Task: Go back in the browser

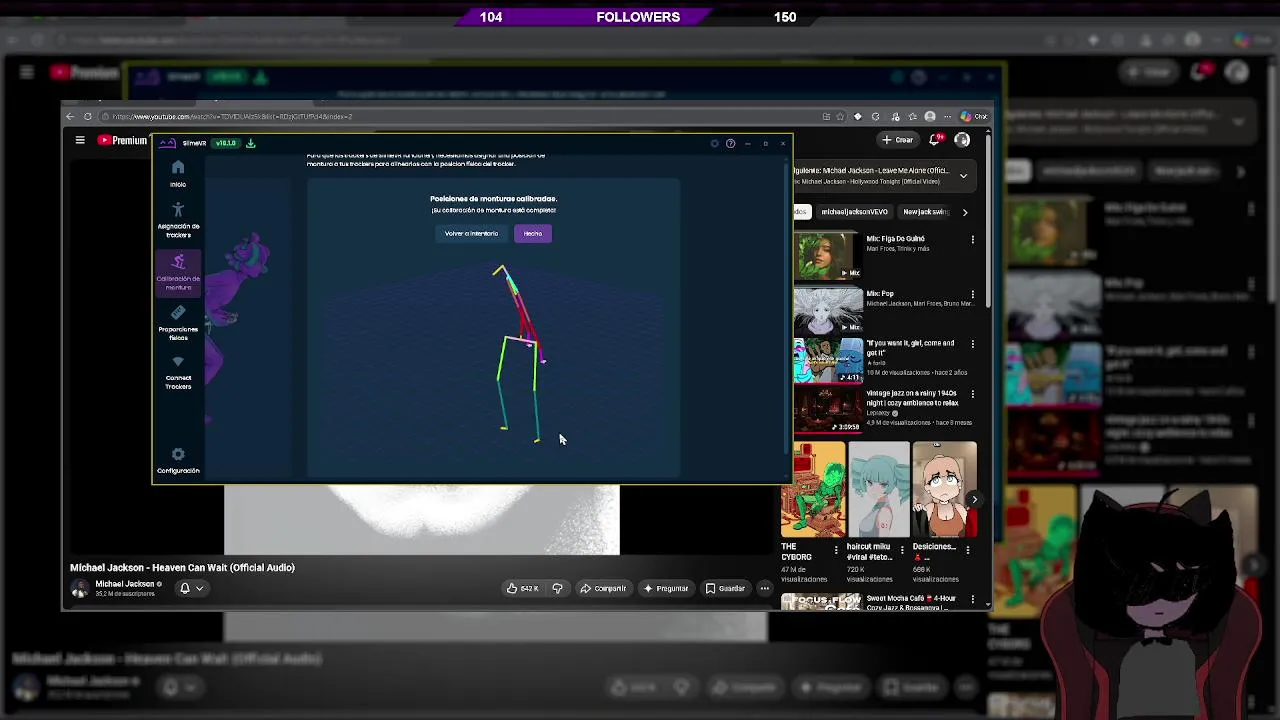Action: coord(70,116)
